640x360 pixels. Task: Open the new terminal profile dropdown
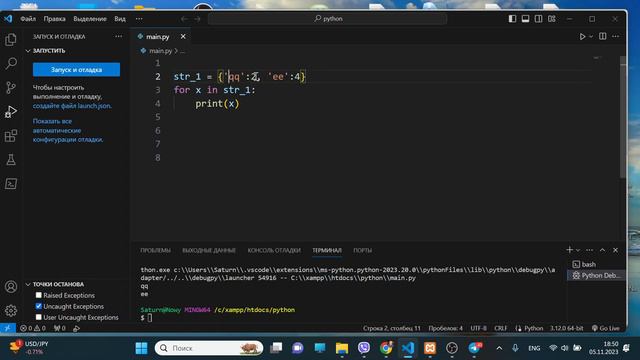[578, 250]
